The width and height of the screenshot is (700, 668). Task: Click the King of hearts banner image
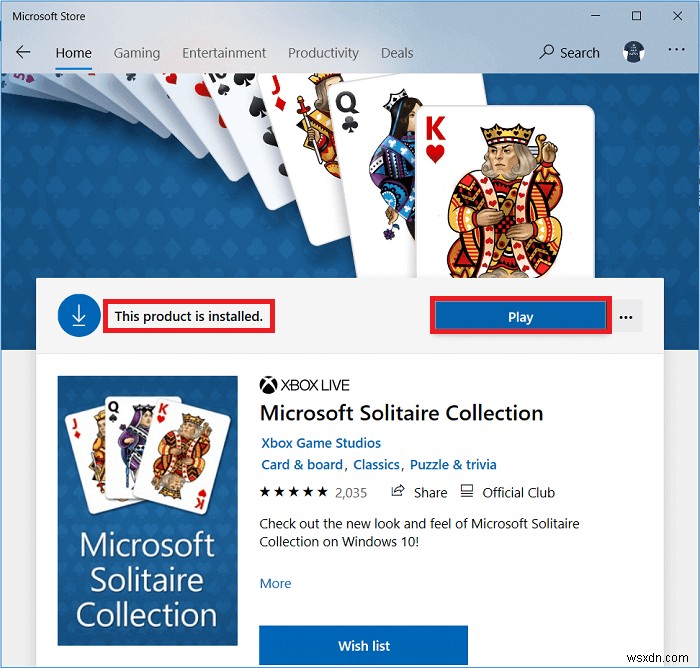(505, 192)
